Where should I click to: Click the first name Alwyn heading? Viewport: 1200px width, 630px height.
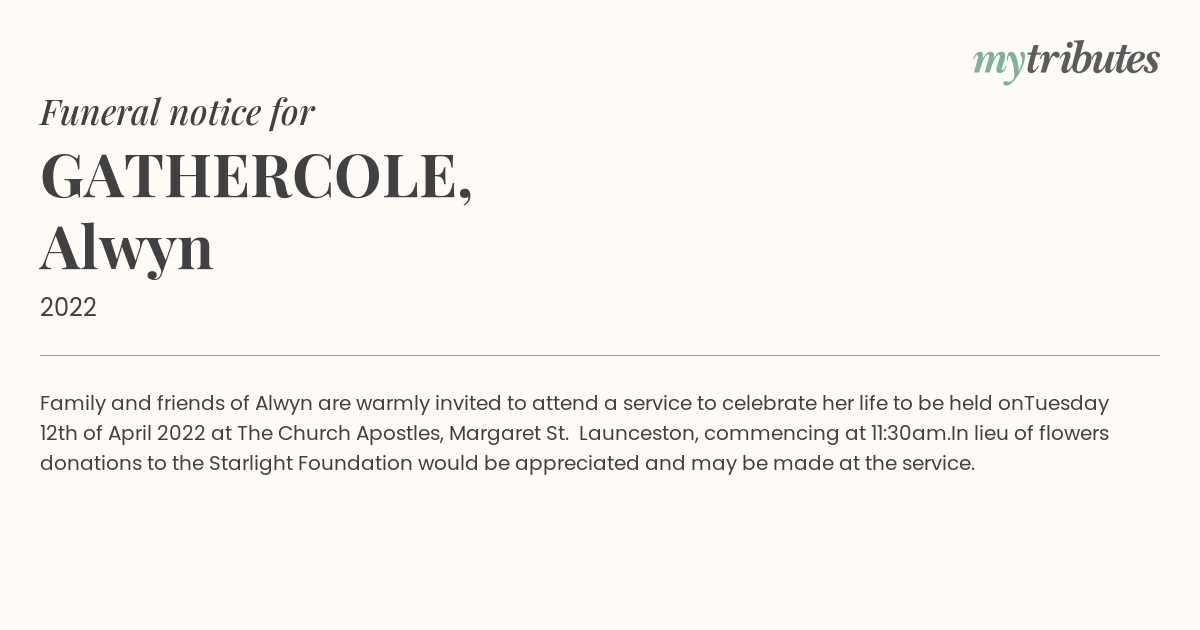[x=127, y=248]
